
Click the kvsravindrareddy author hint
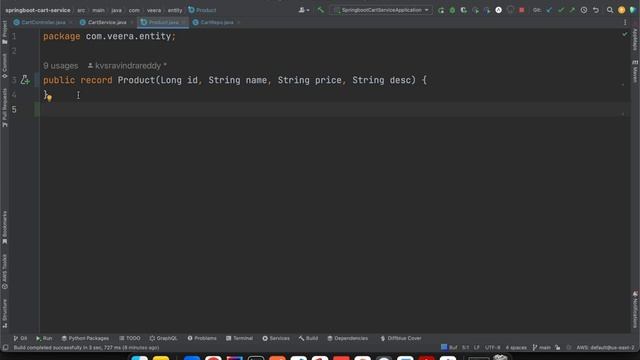pyautogui.click(x=127, y=66)
